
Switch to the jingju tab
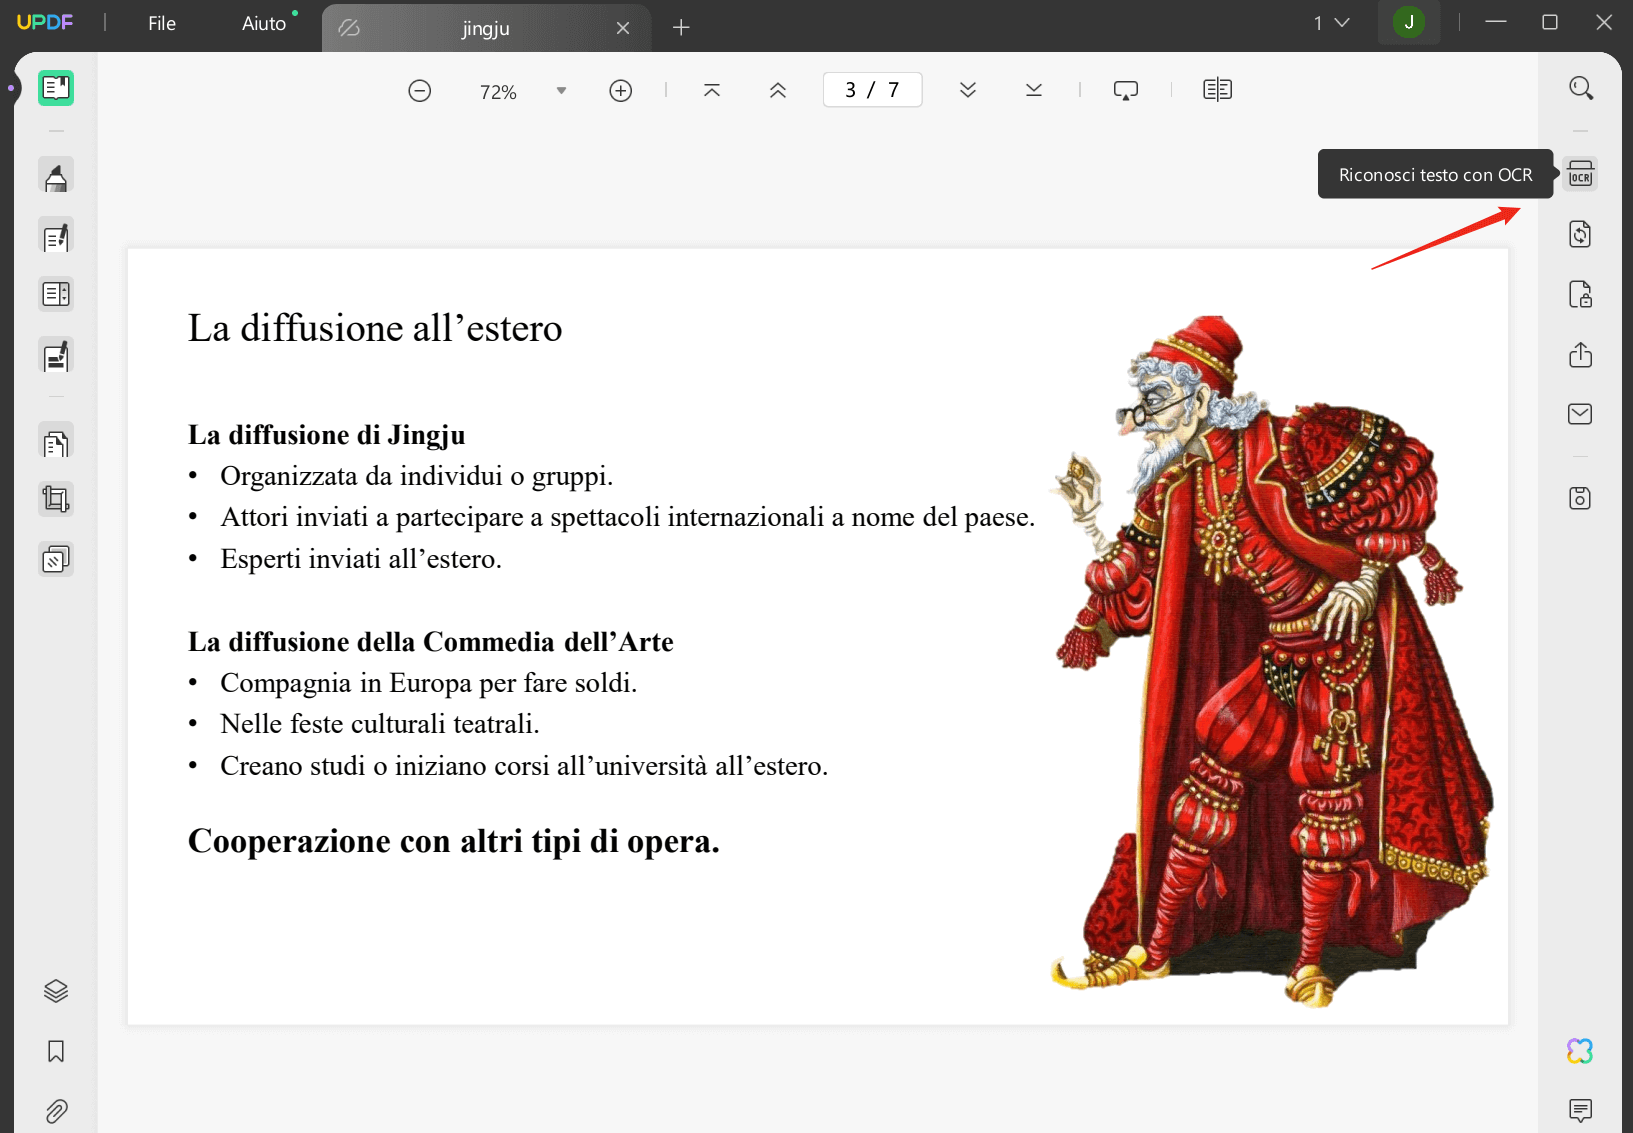pos(486,28)
